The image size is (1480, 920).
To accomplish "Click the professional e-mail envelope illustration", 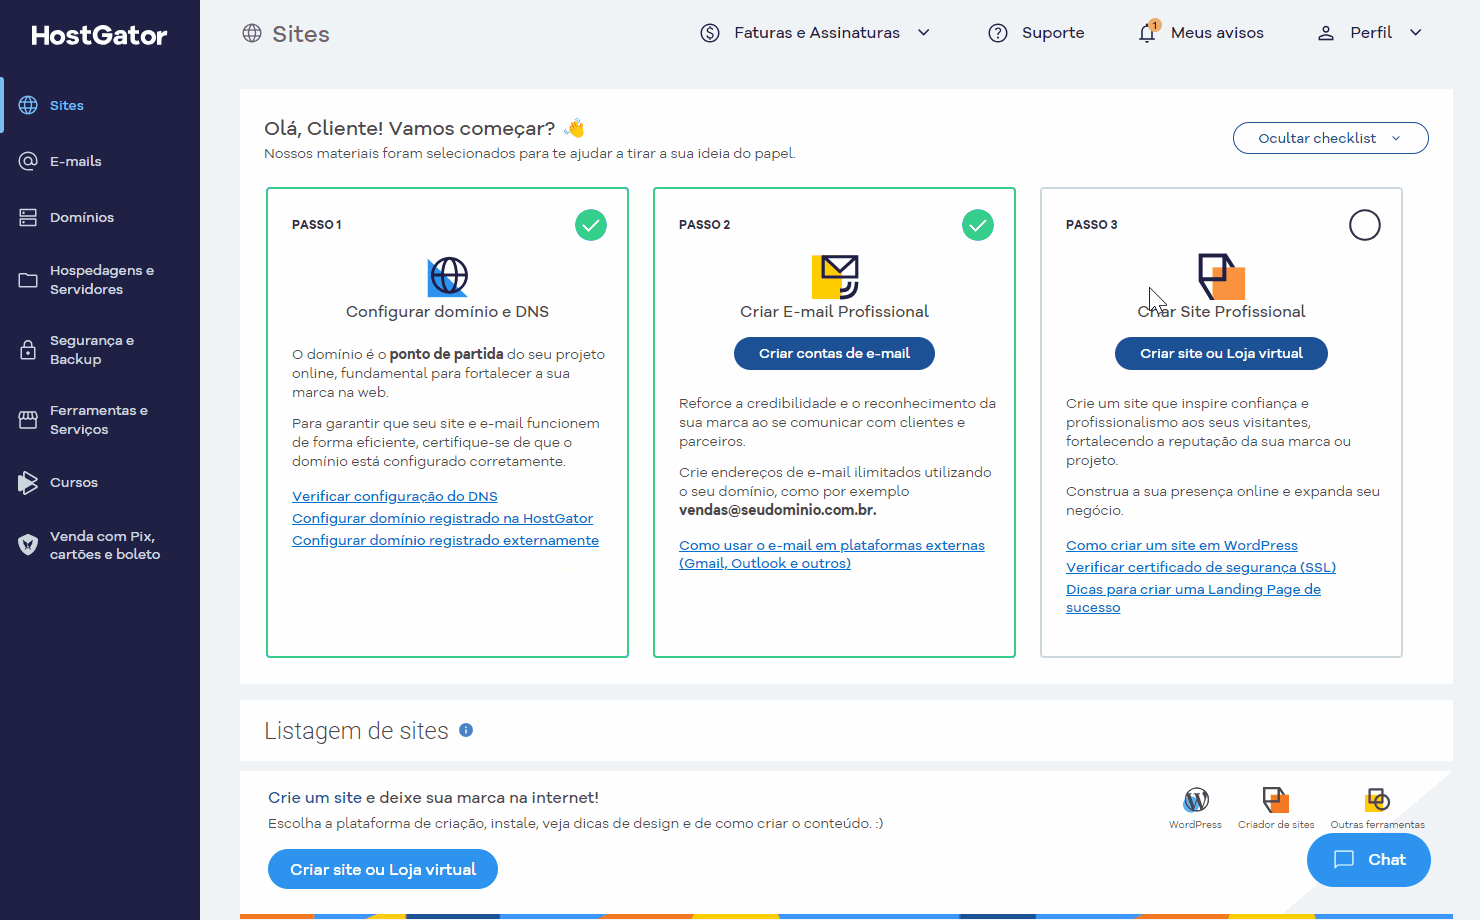I will (x=835, y=276).
